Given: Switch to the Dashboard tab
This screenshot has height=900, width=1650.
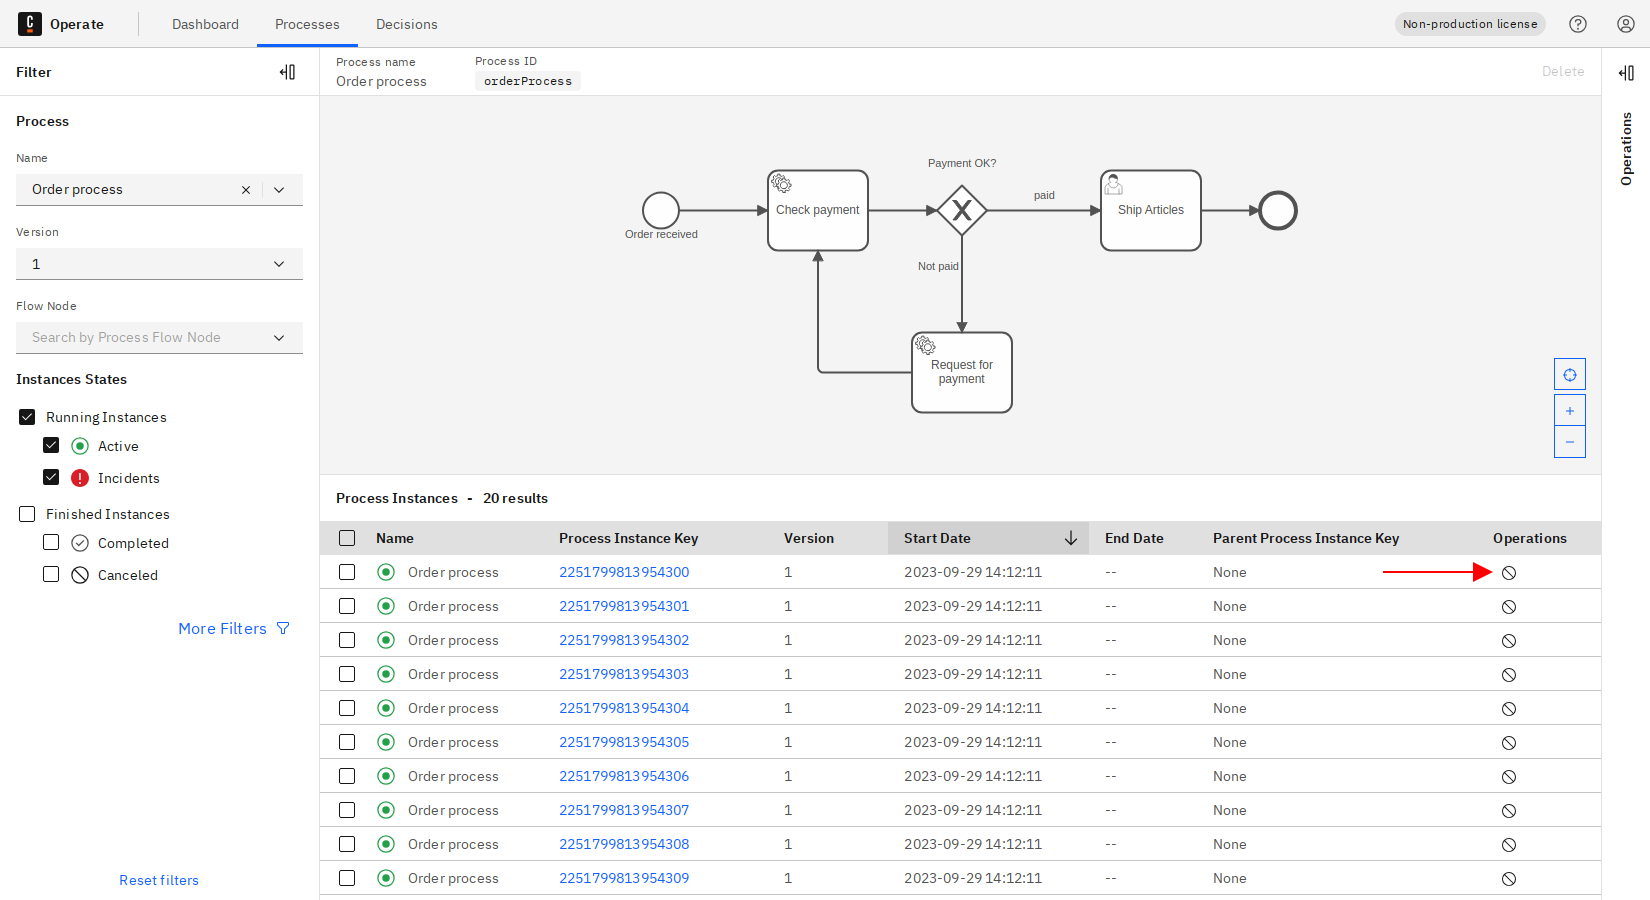Looking at the screenshot, I should click(205, 23).
